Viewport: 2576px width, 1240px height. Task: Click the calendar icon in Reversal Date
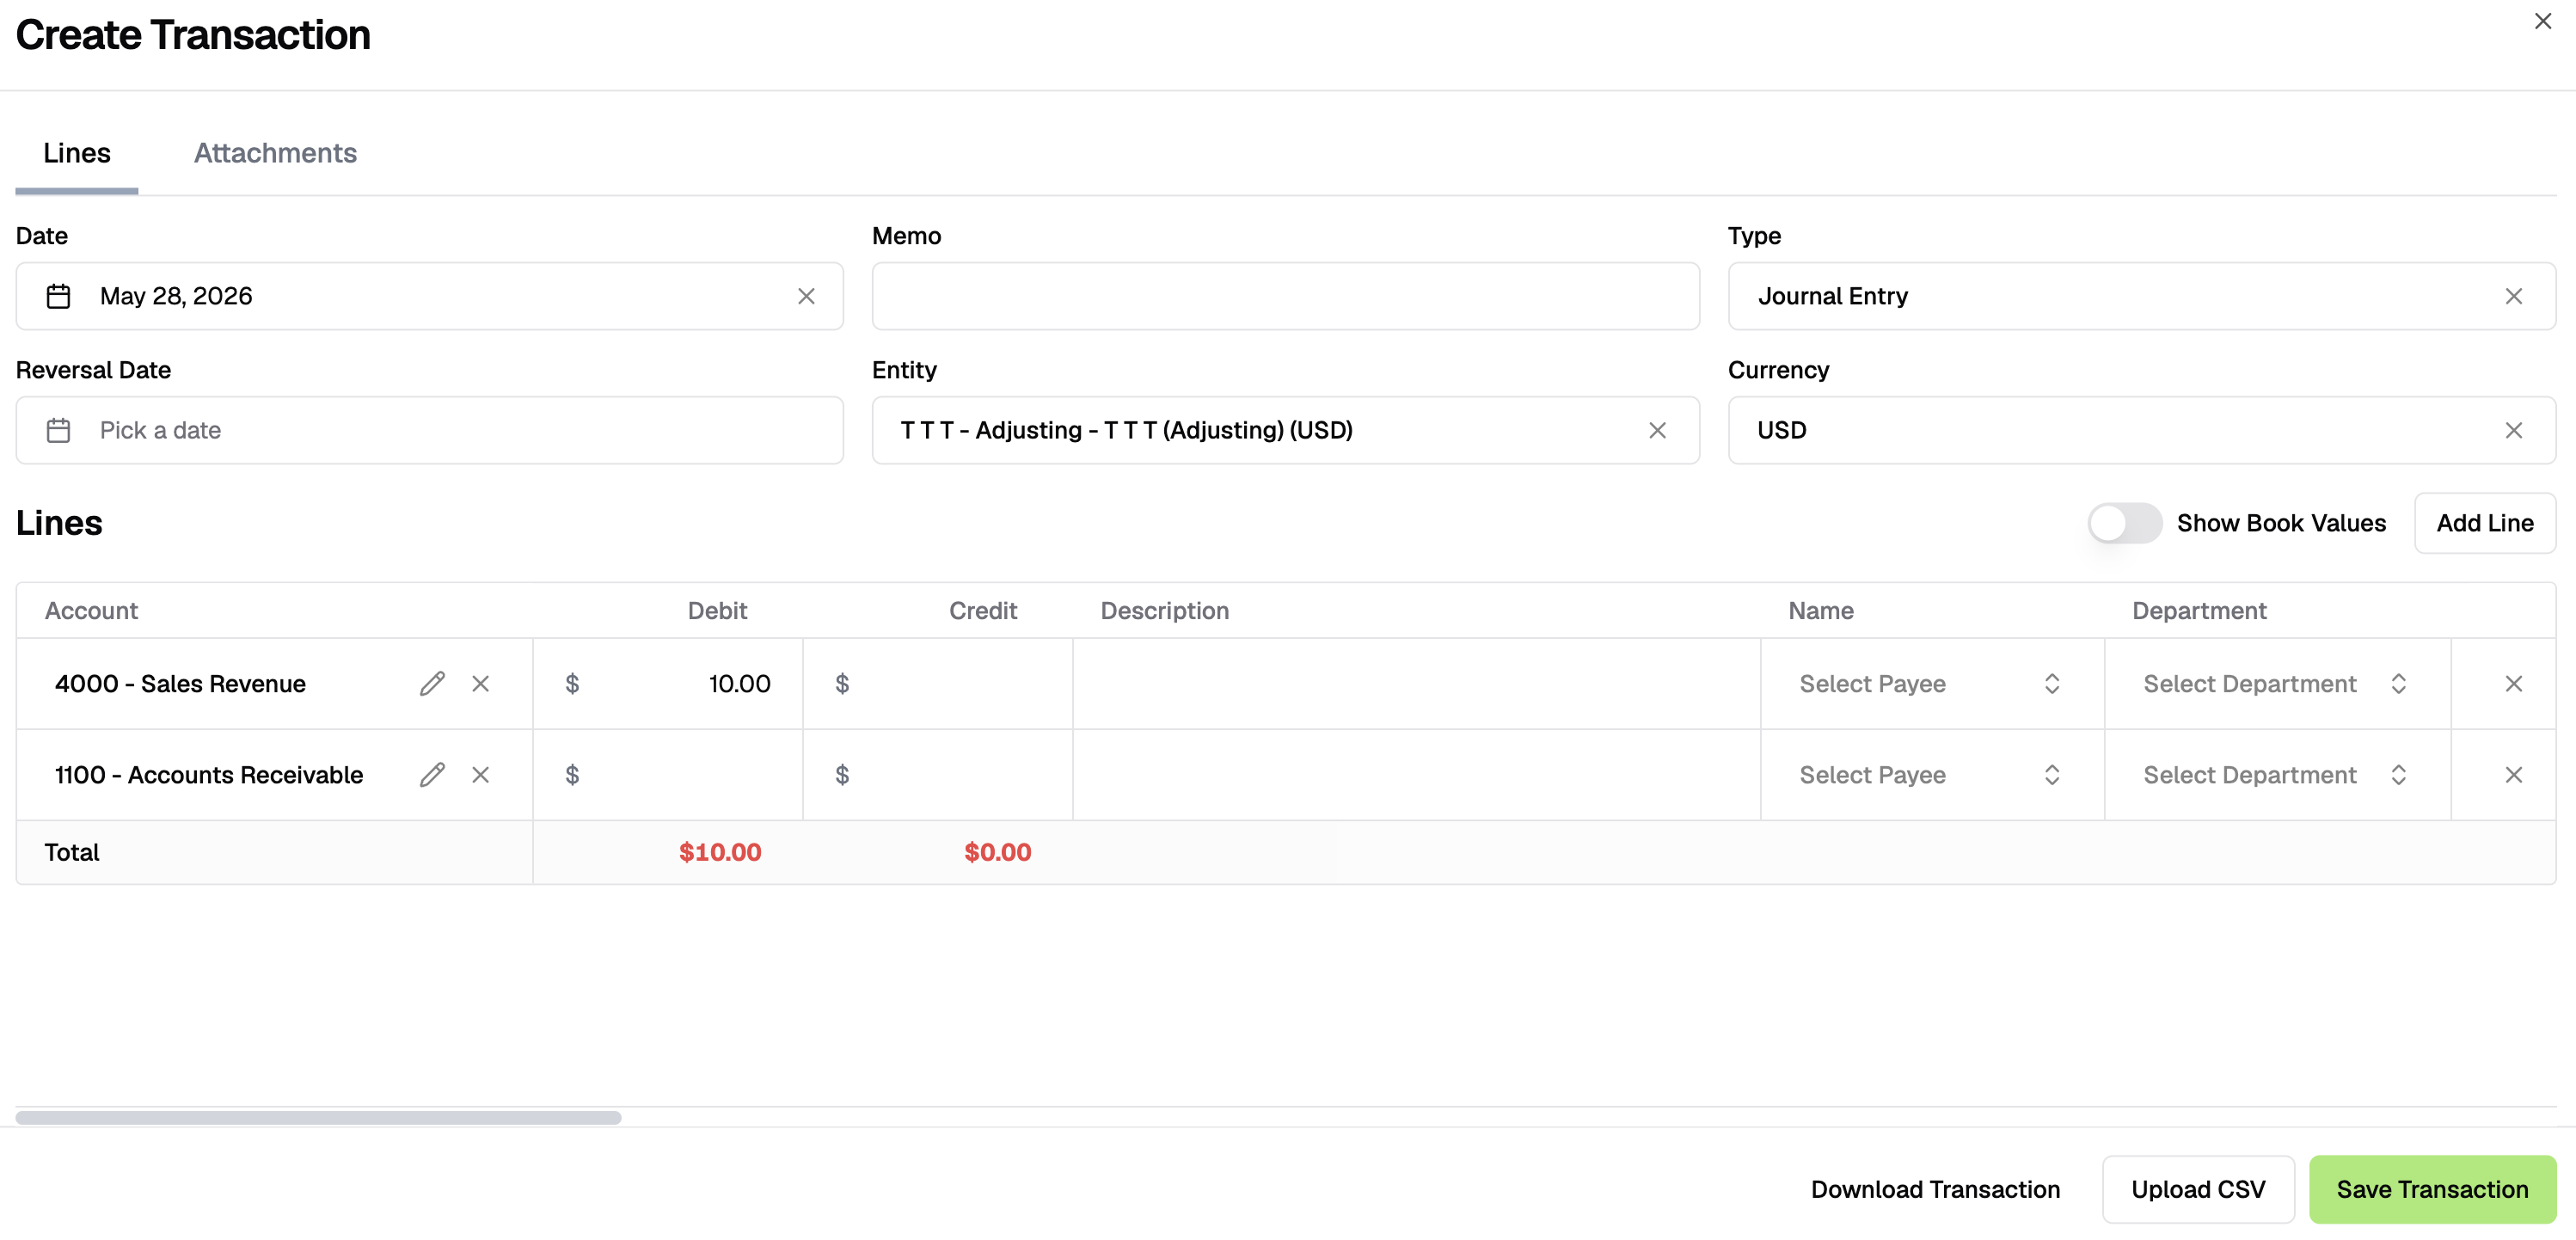59,430
